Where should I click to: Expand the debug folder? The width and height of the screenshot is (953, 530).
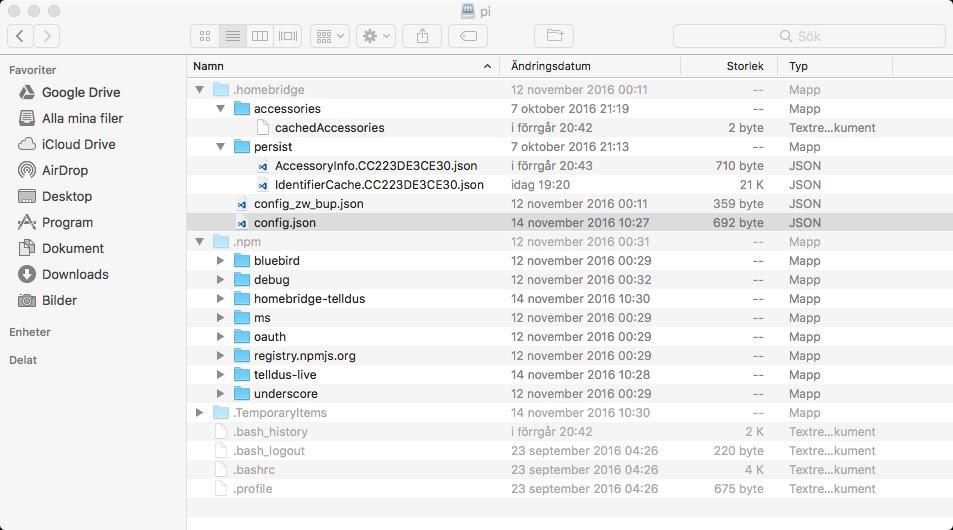pos(220,280)
